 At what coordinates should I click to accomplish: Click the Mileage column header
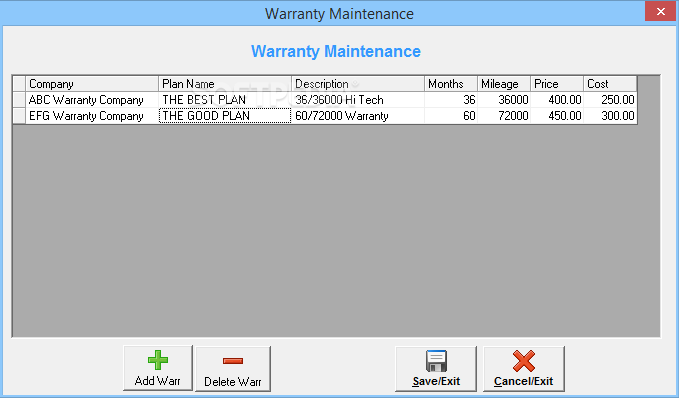pyautogui.click(x=504, y=84)
